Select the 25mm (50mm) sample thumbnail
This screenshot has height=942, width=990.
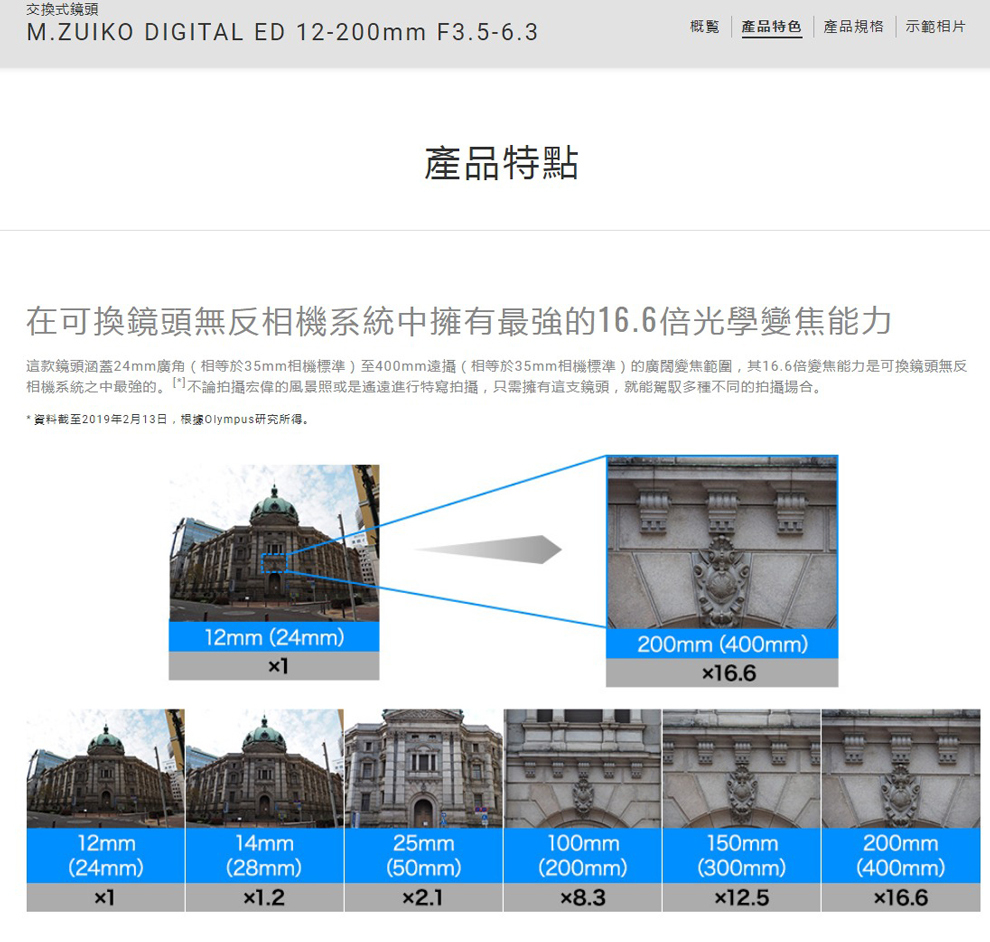pos(422,768)
